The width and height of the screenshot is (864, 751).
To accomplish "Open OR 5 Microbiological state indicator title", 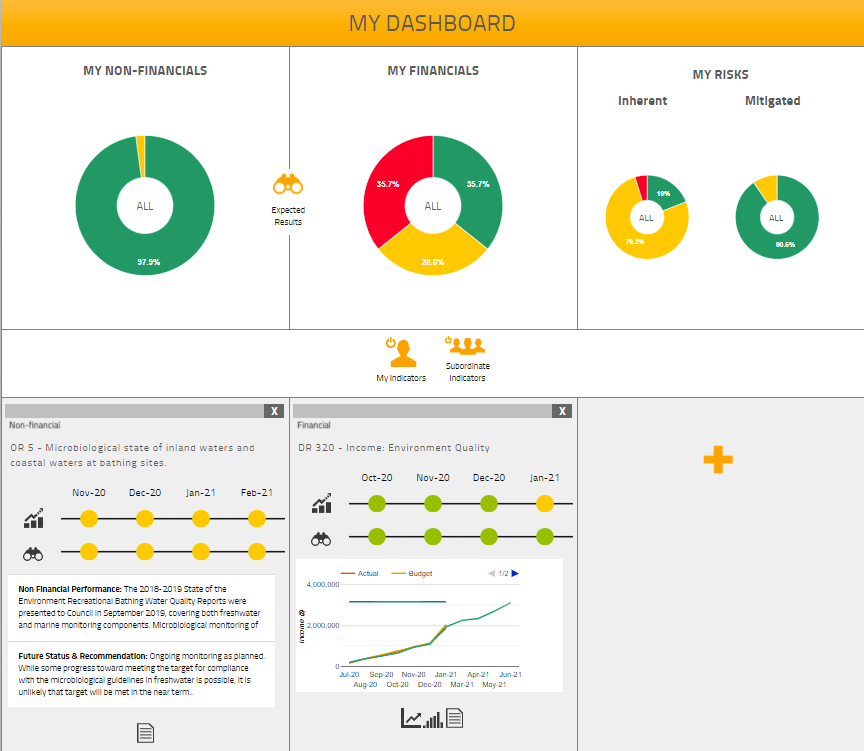I will pyautogui.click(x=132, y=455).
